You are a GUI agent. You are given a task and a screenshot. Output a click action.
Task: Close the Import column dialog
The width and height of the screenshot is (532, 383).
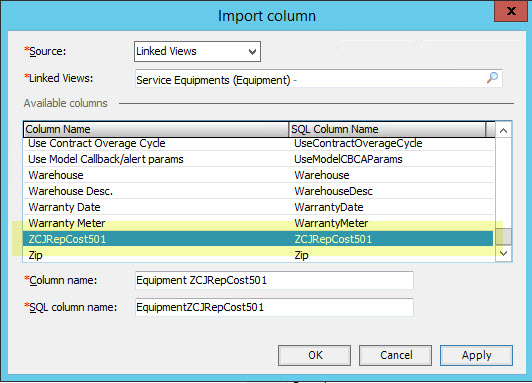[x=511, y=11]
